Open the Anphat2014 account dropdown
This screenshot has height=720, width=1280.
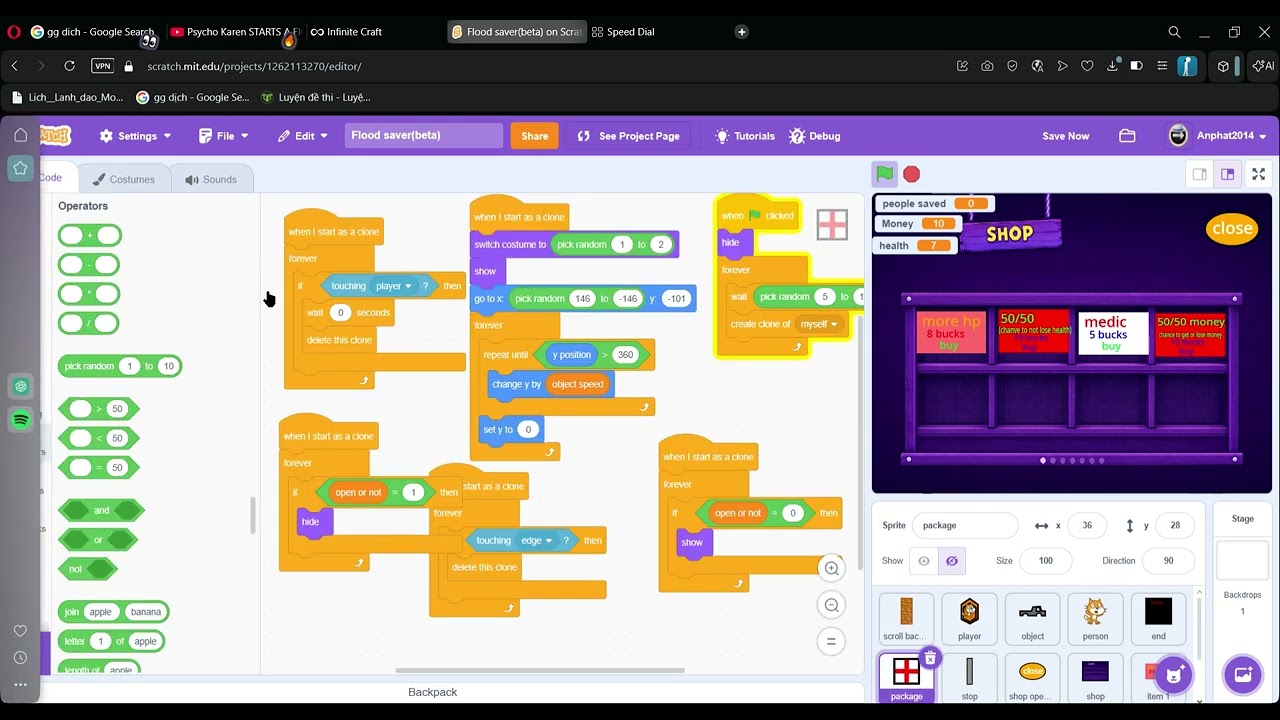tap(1218, 136)
